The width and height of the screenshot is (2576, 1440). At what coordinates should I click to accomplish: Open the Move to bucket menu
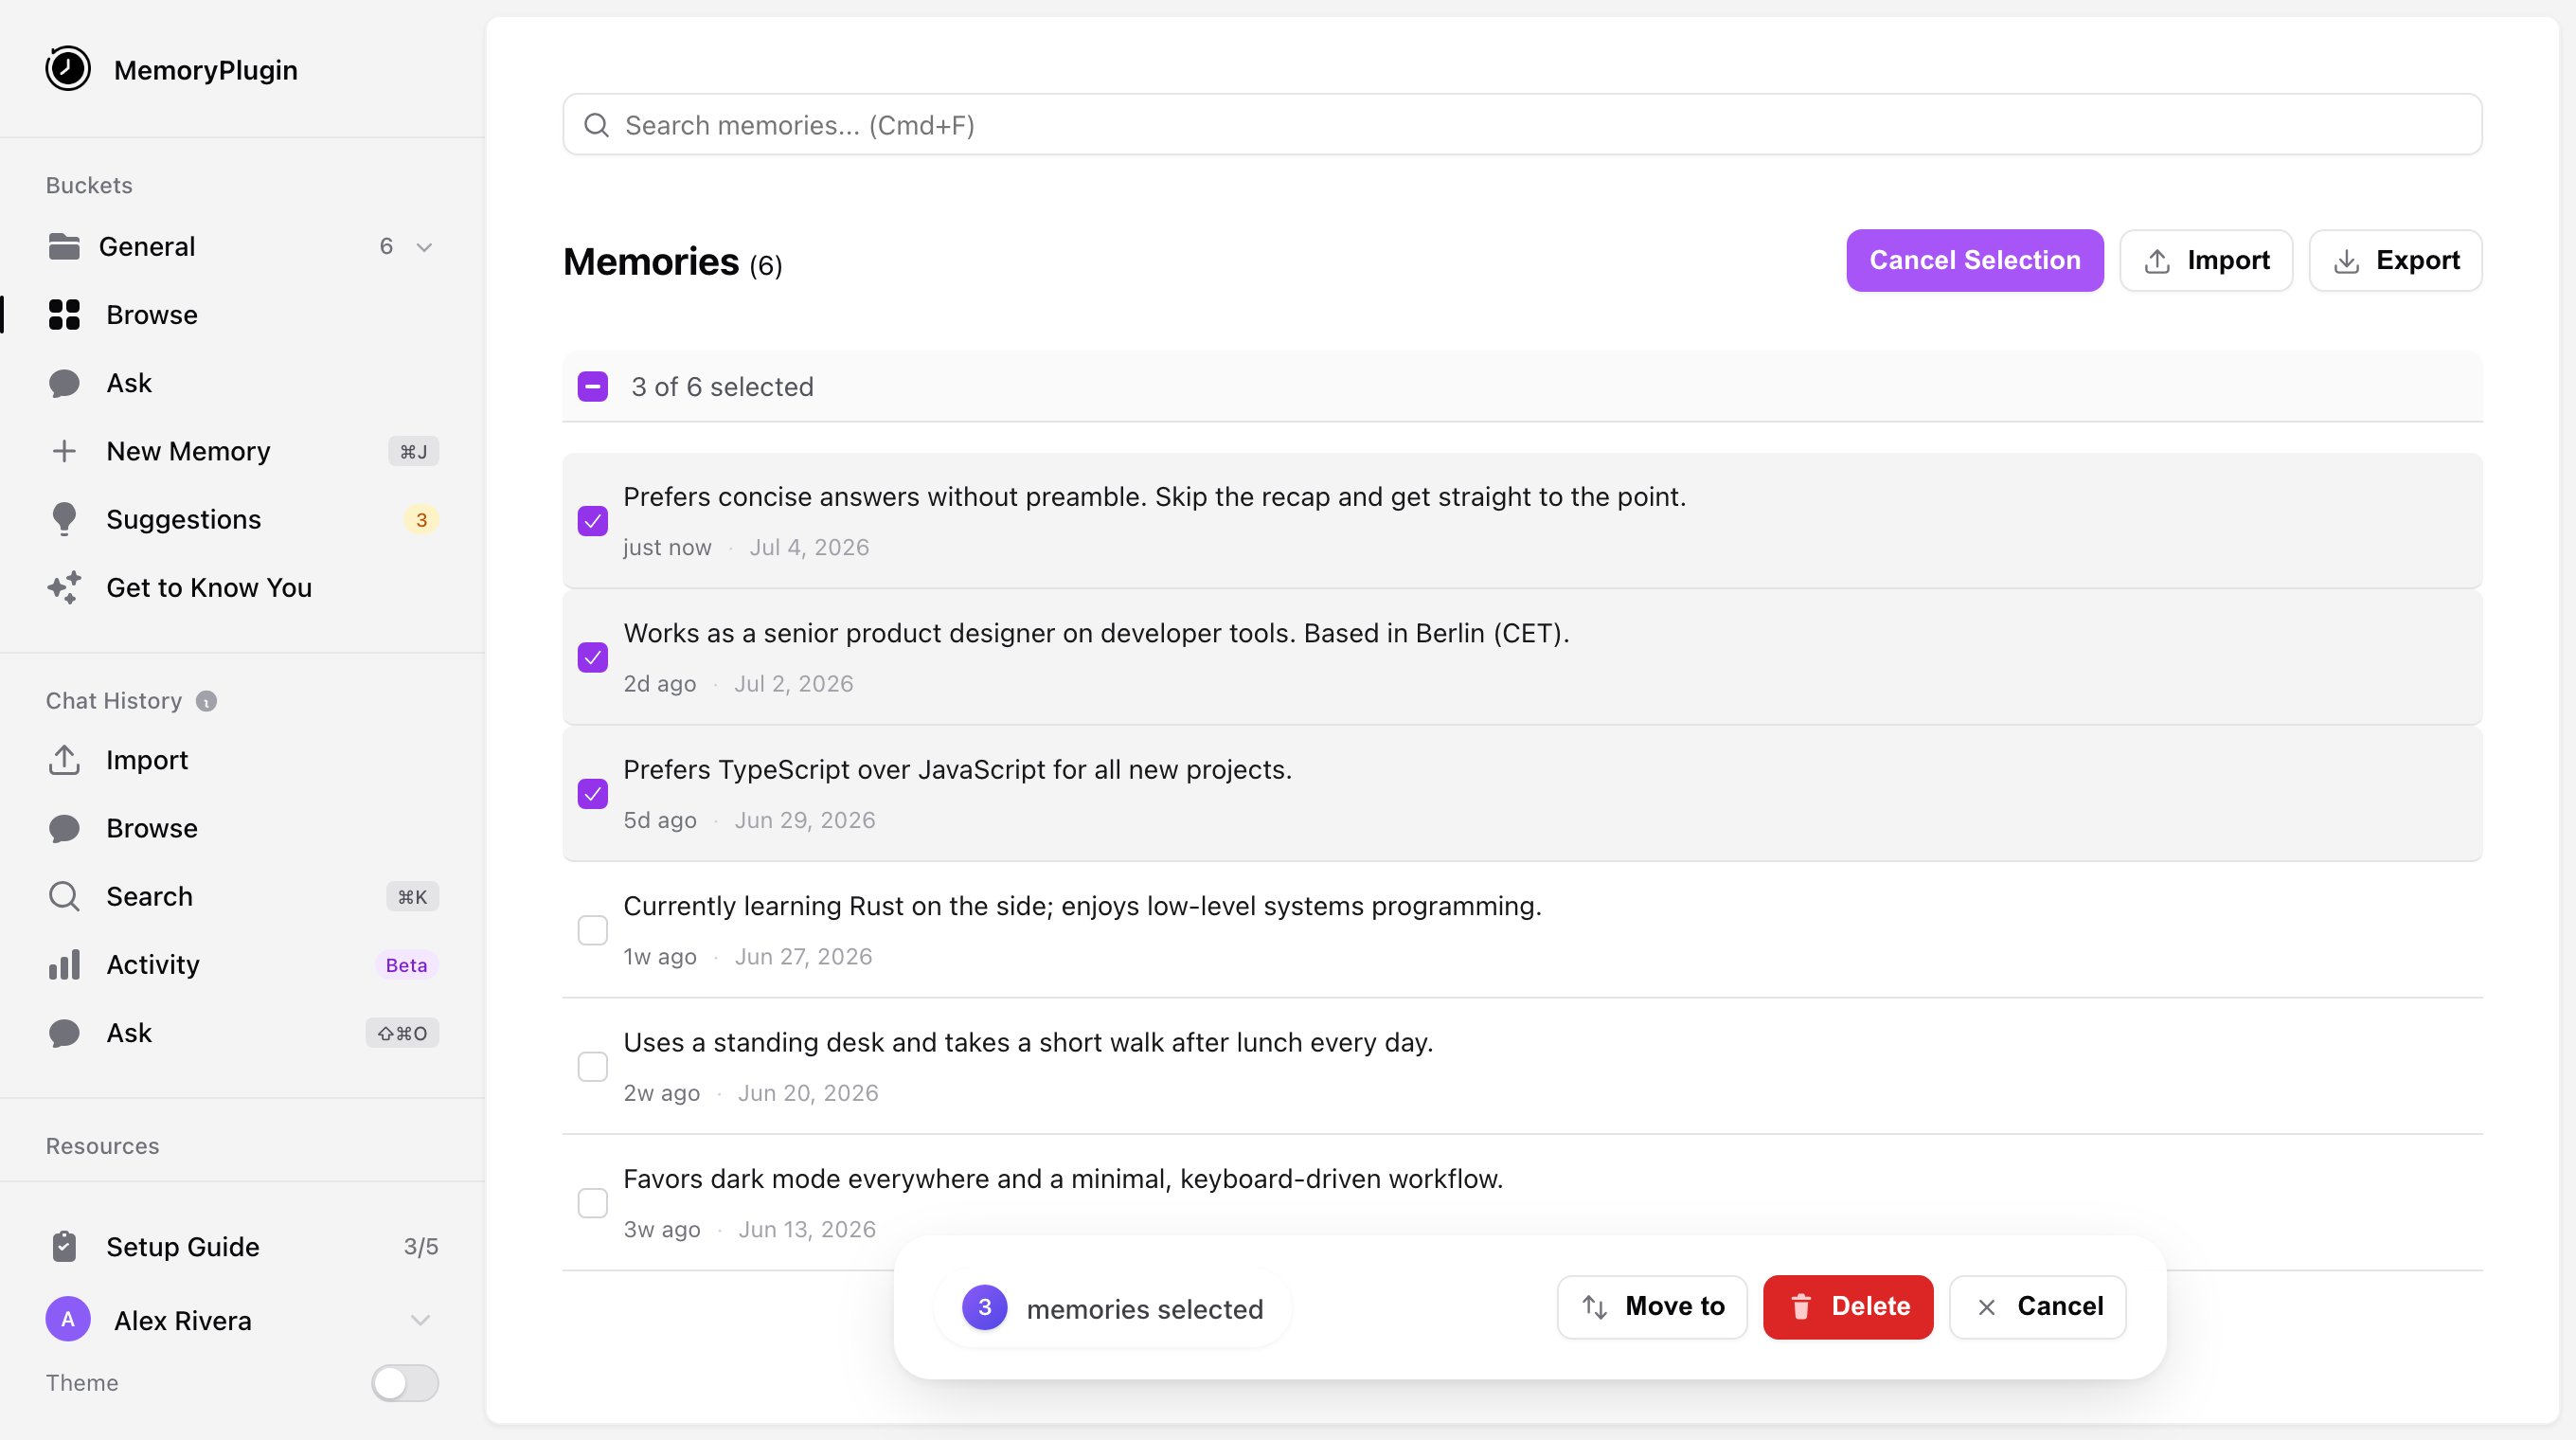pyautogui.click(x=1652, y=1307)
